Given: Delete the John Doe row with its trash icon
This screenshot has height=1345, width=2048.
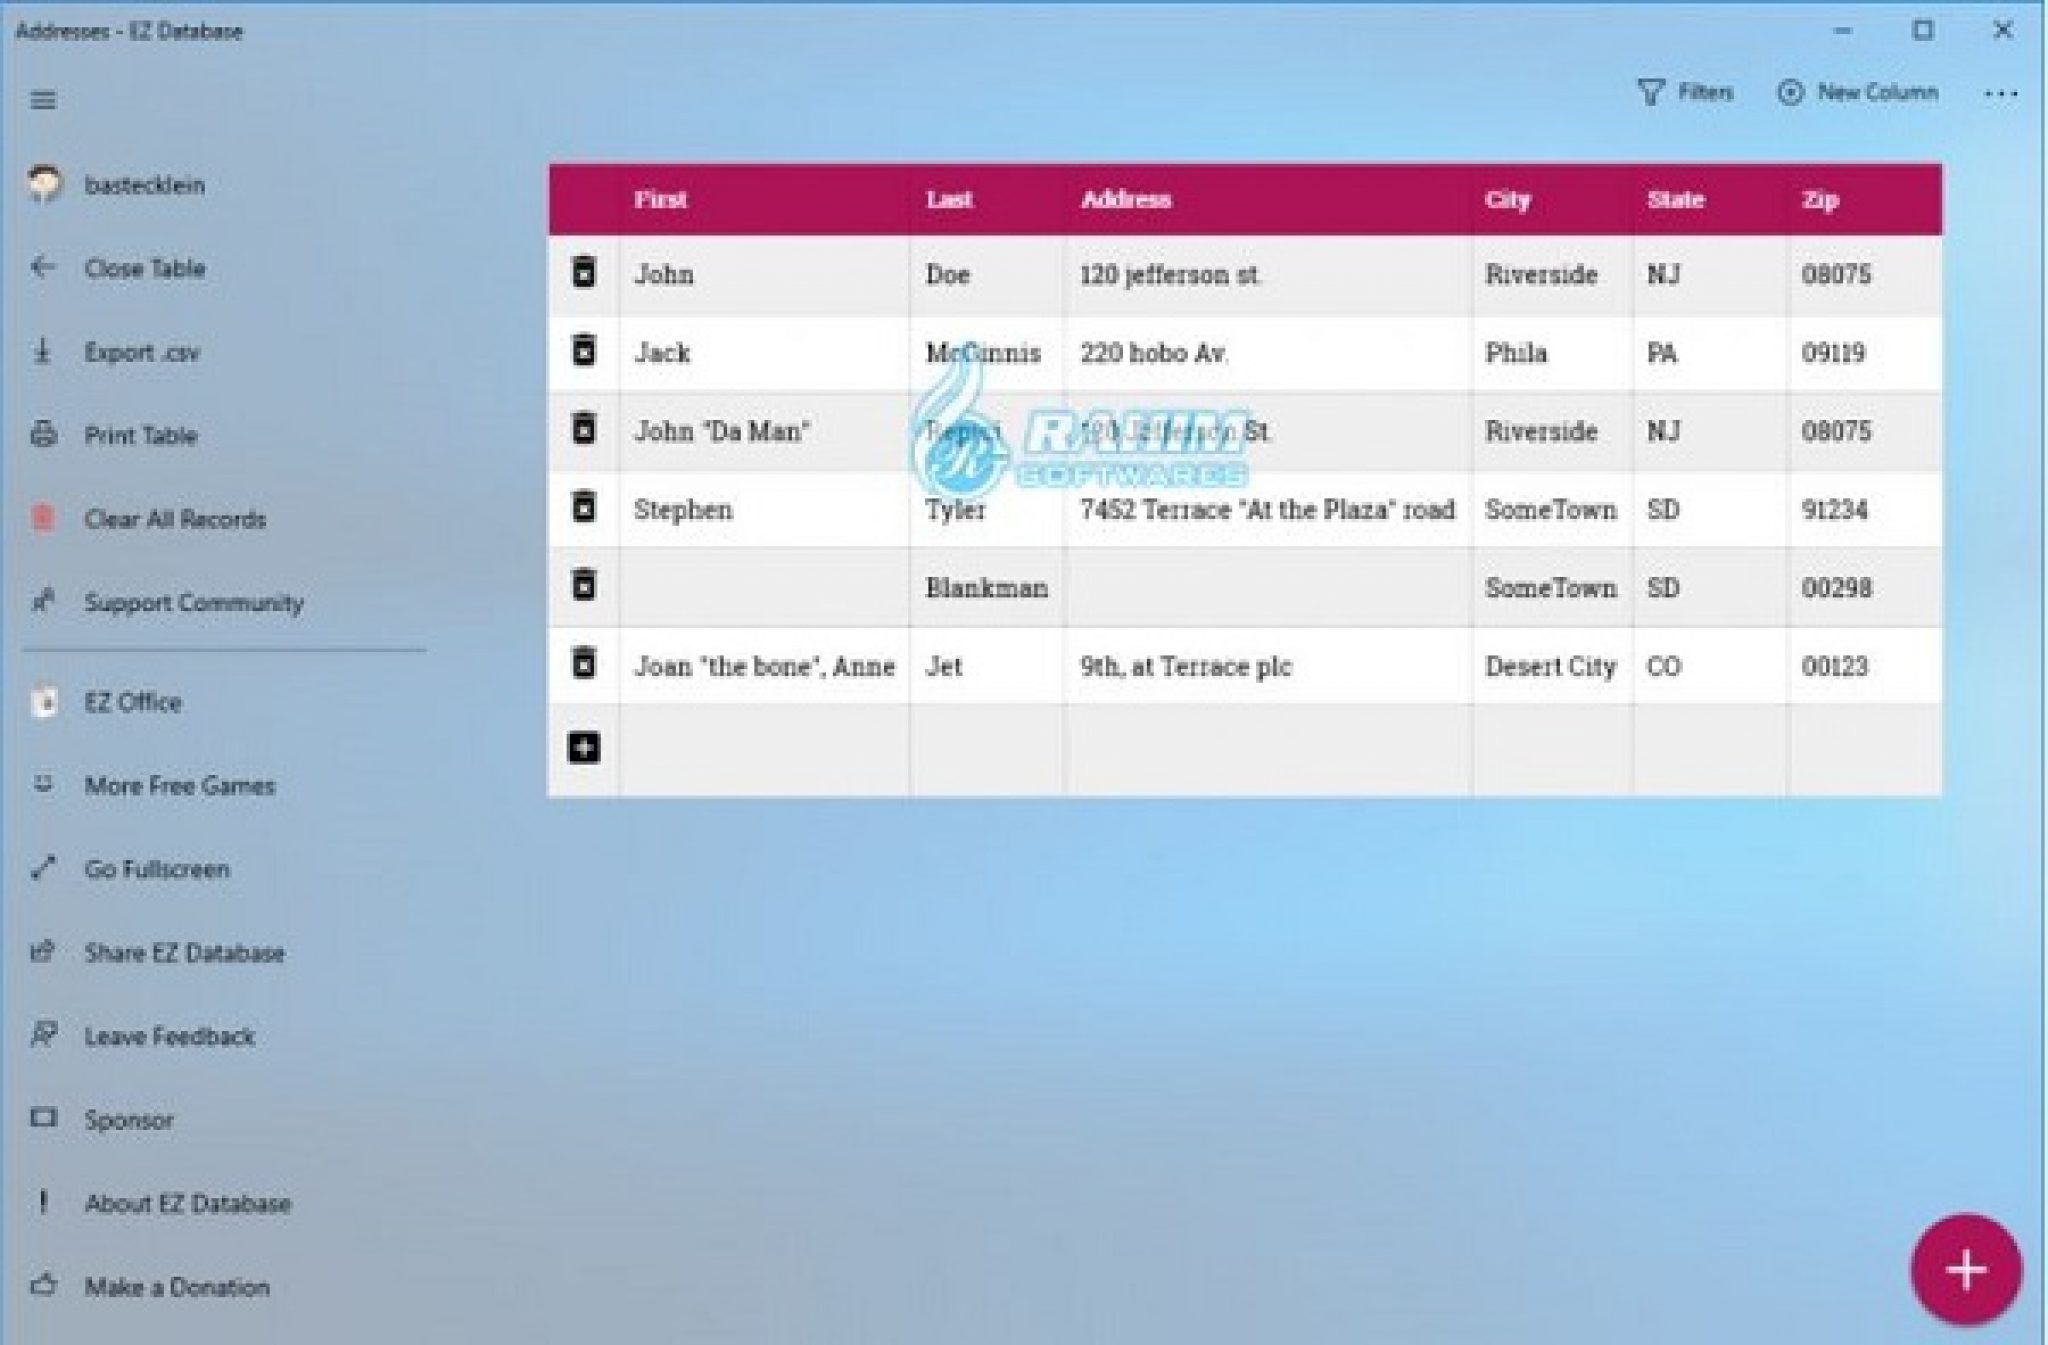Looking at the screenshot, I should coord(584,272).
